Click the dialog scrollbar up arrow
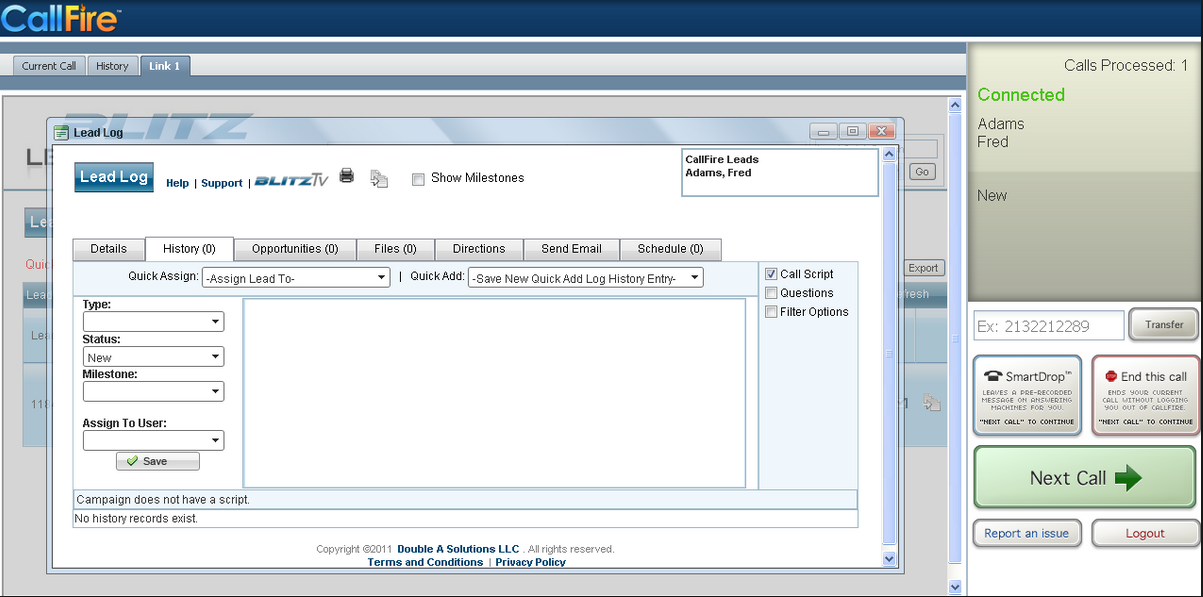Image resolution: width=1203 pixels, height=597 pixels. click(890, 156)
